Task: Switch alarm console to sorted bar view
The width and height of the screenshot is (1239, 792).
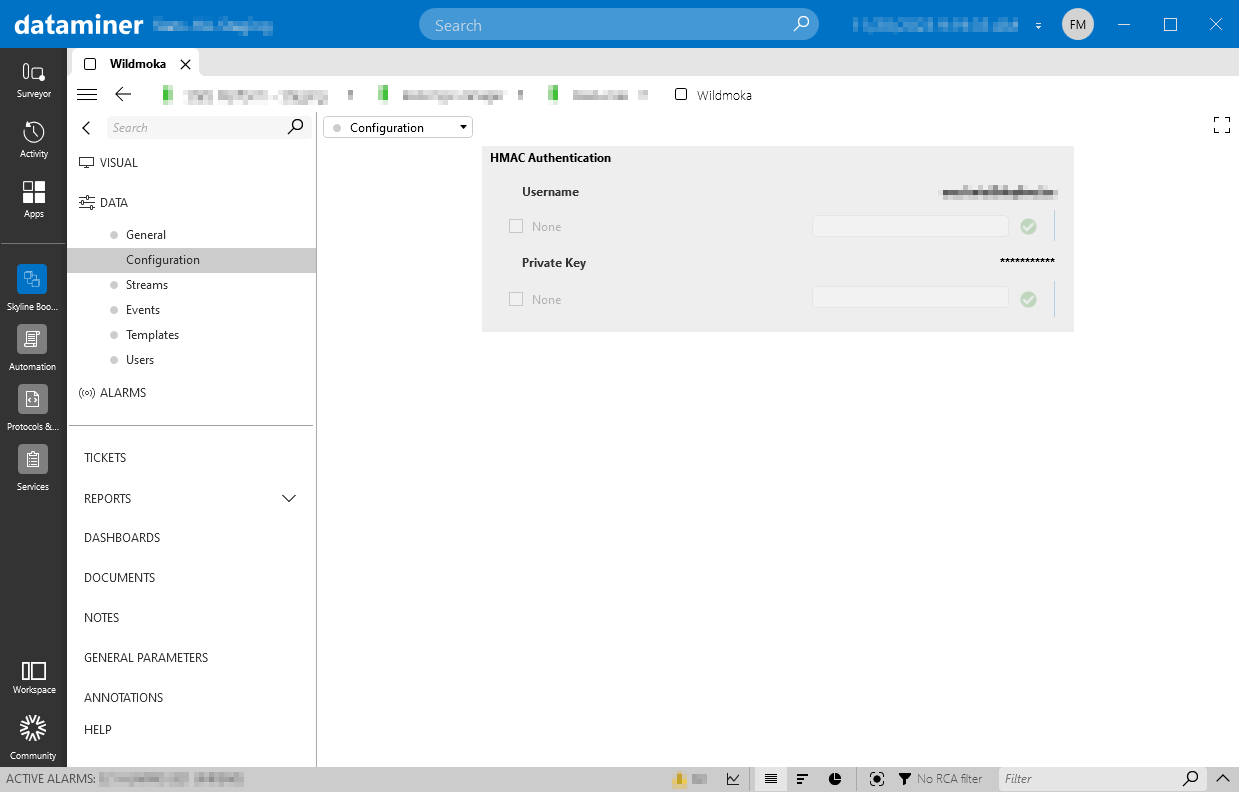Action: pos(802,779)
